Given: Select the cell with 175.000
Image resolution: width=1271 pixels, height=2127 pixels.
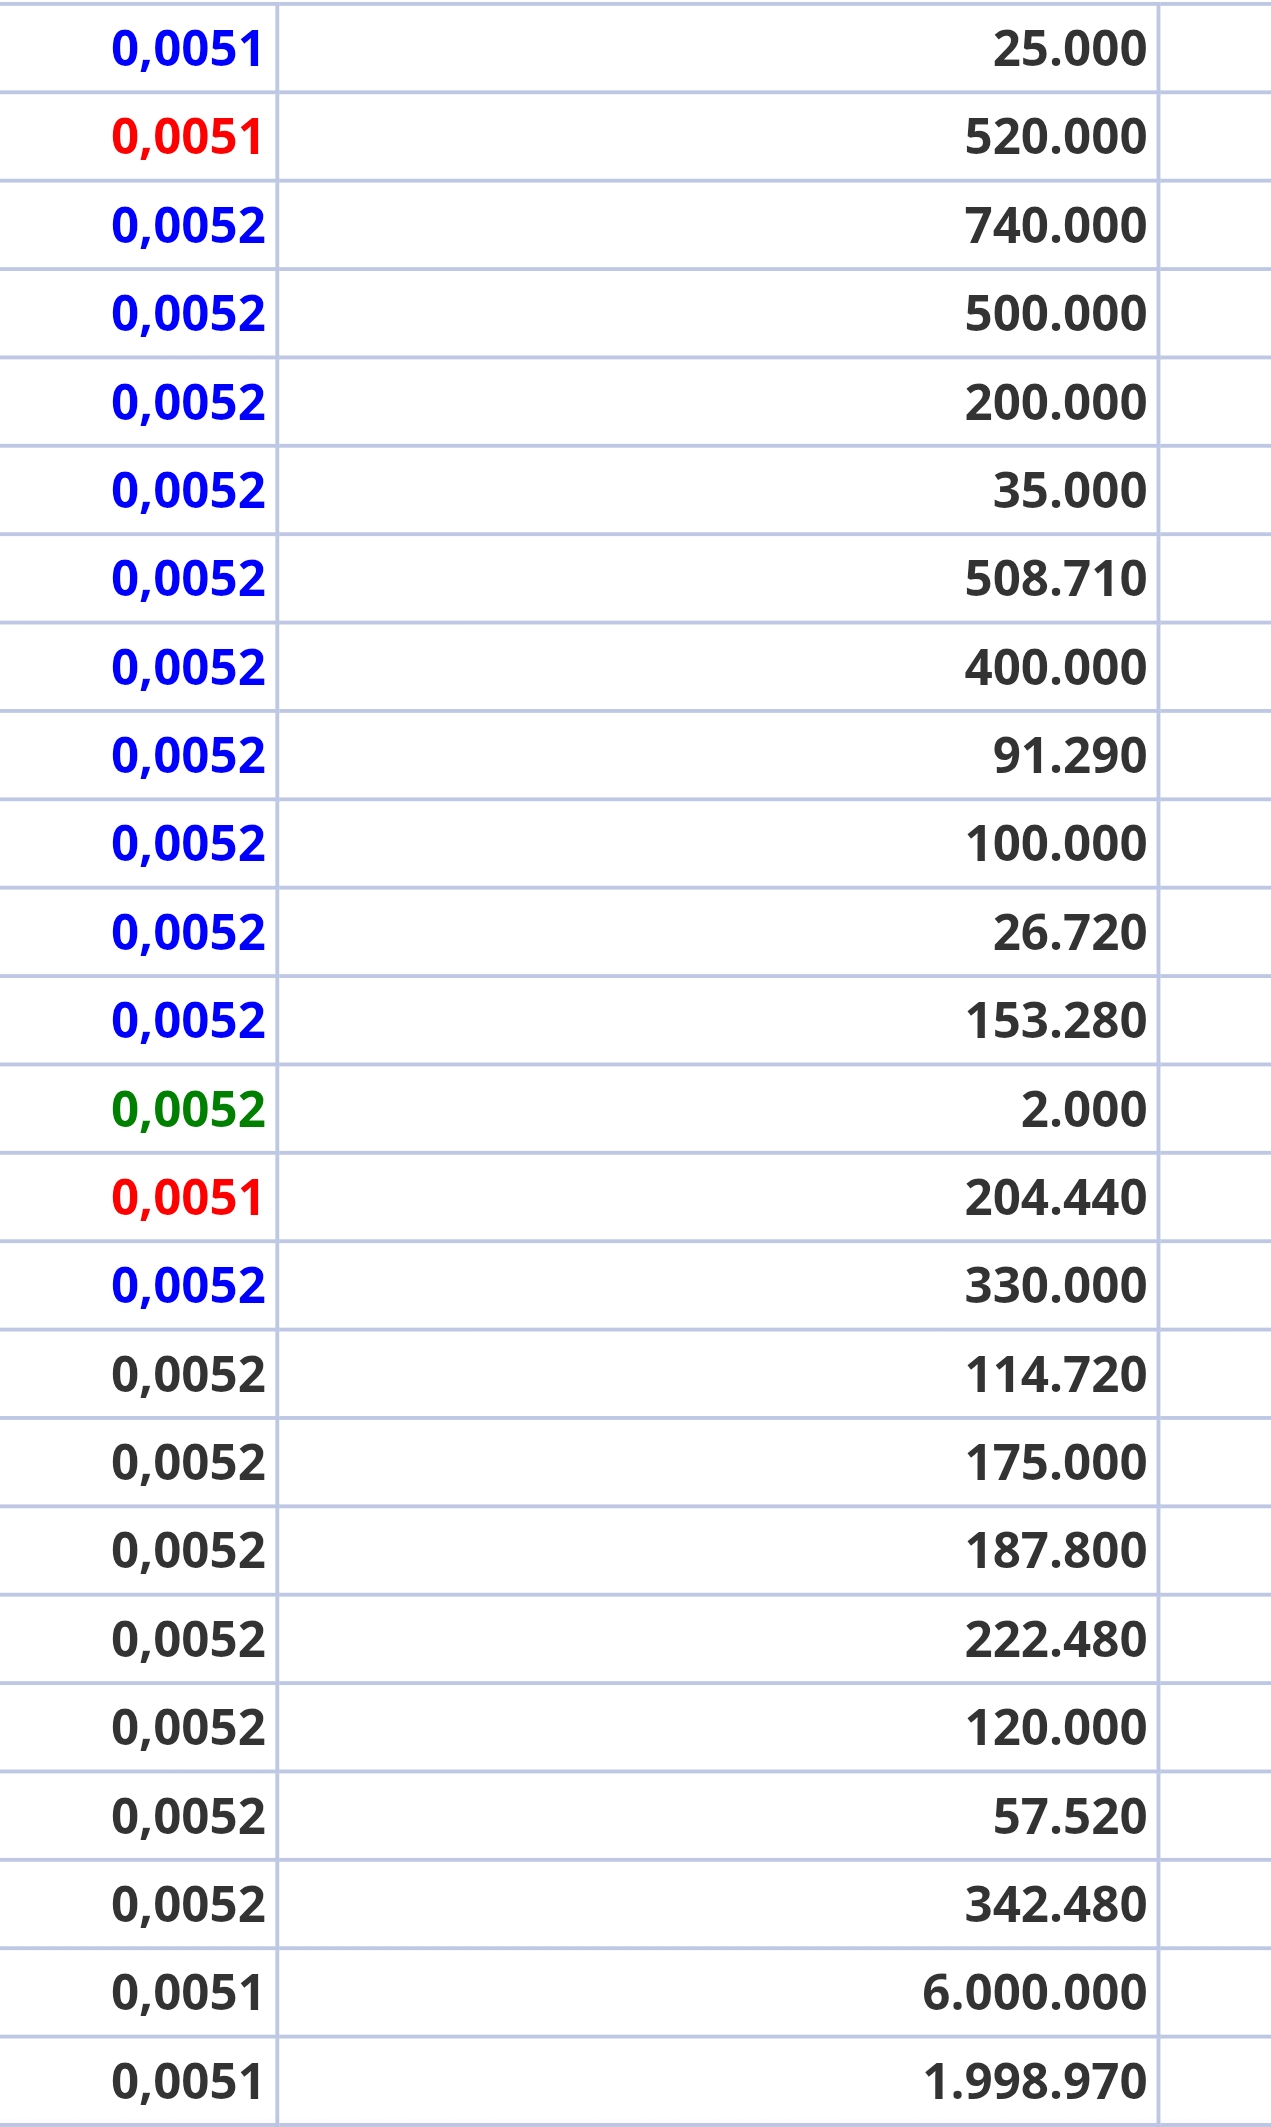Looking at the screenshot, I should coord(718,1462).
